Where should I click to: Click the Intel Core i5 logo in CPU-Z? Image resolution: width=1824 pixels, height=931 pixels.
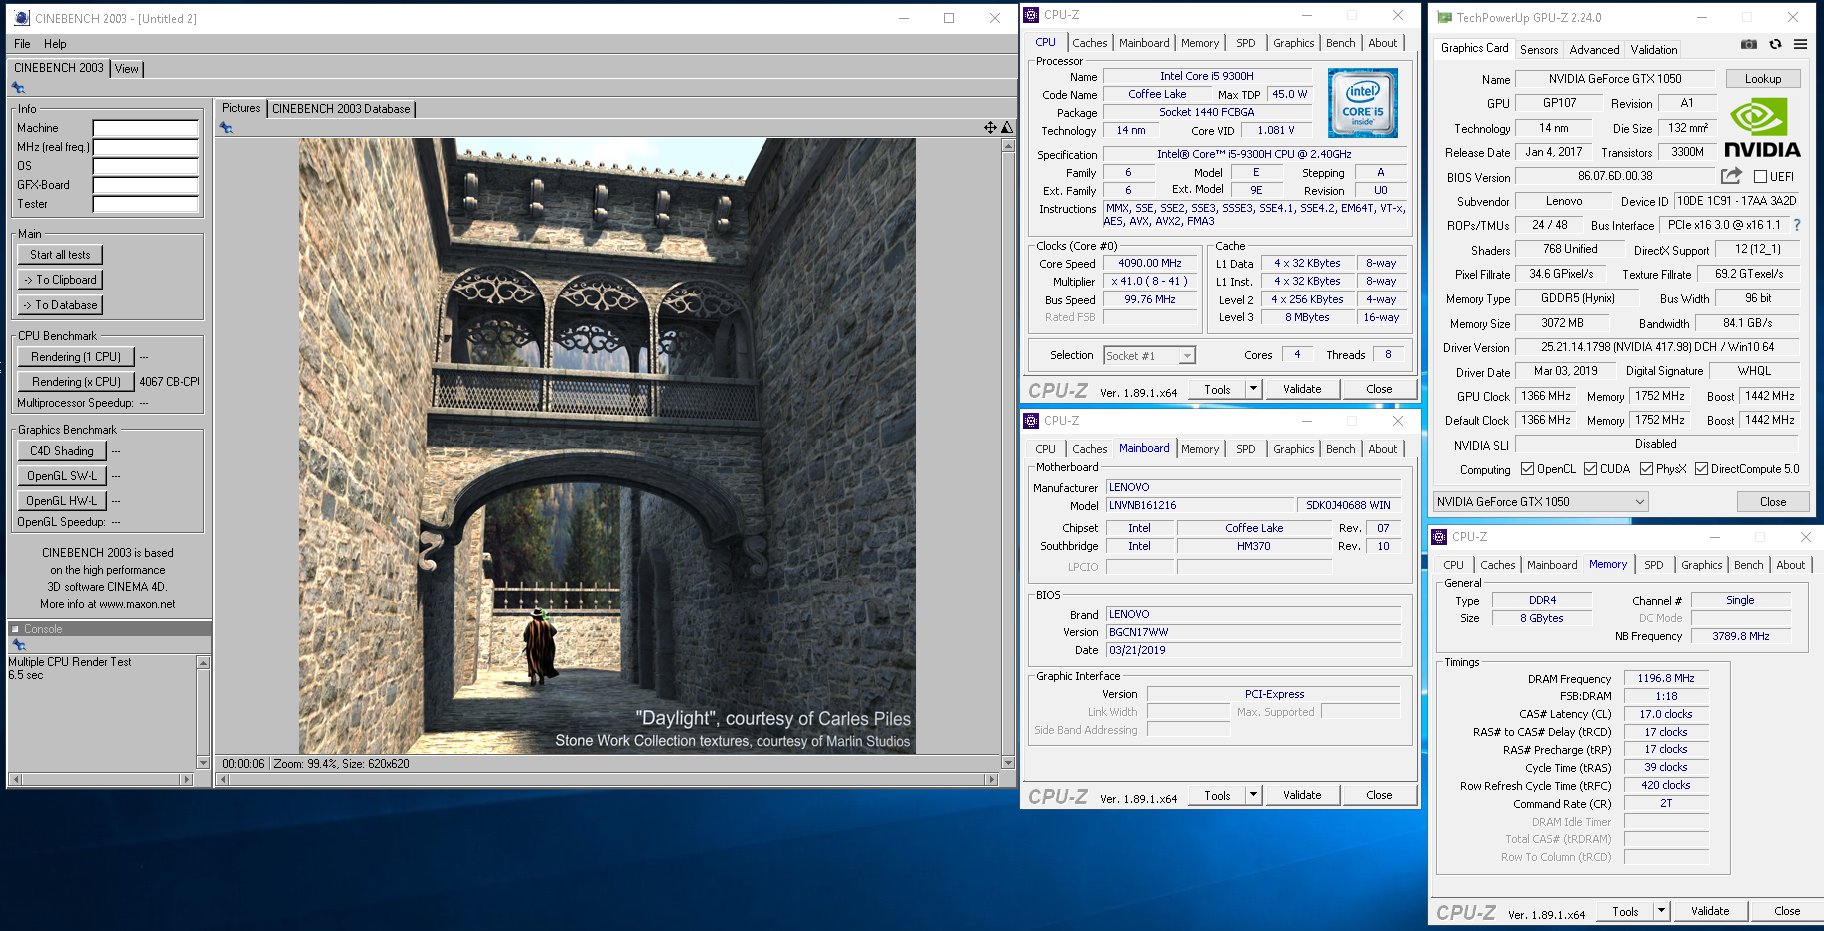point(1362,103)
